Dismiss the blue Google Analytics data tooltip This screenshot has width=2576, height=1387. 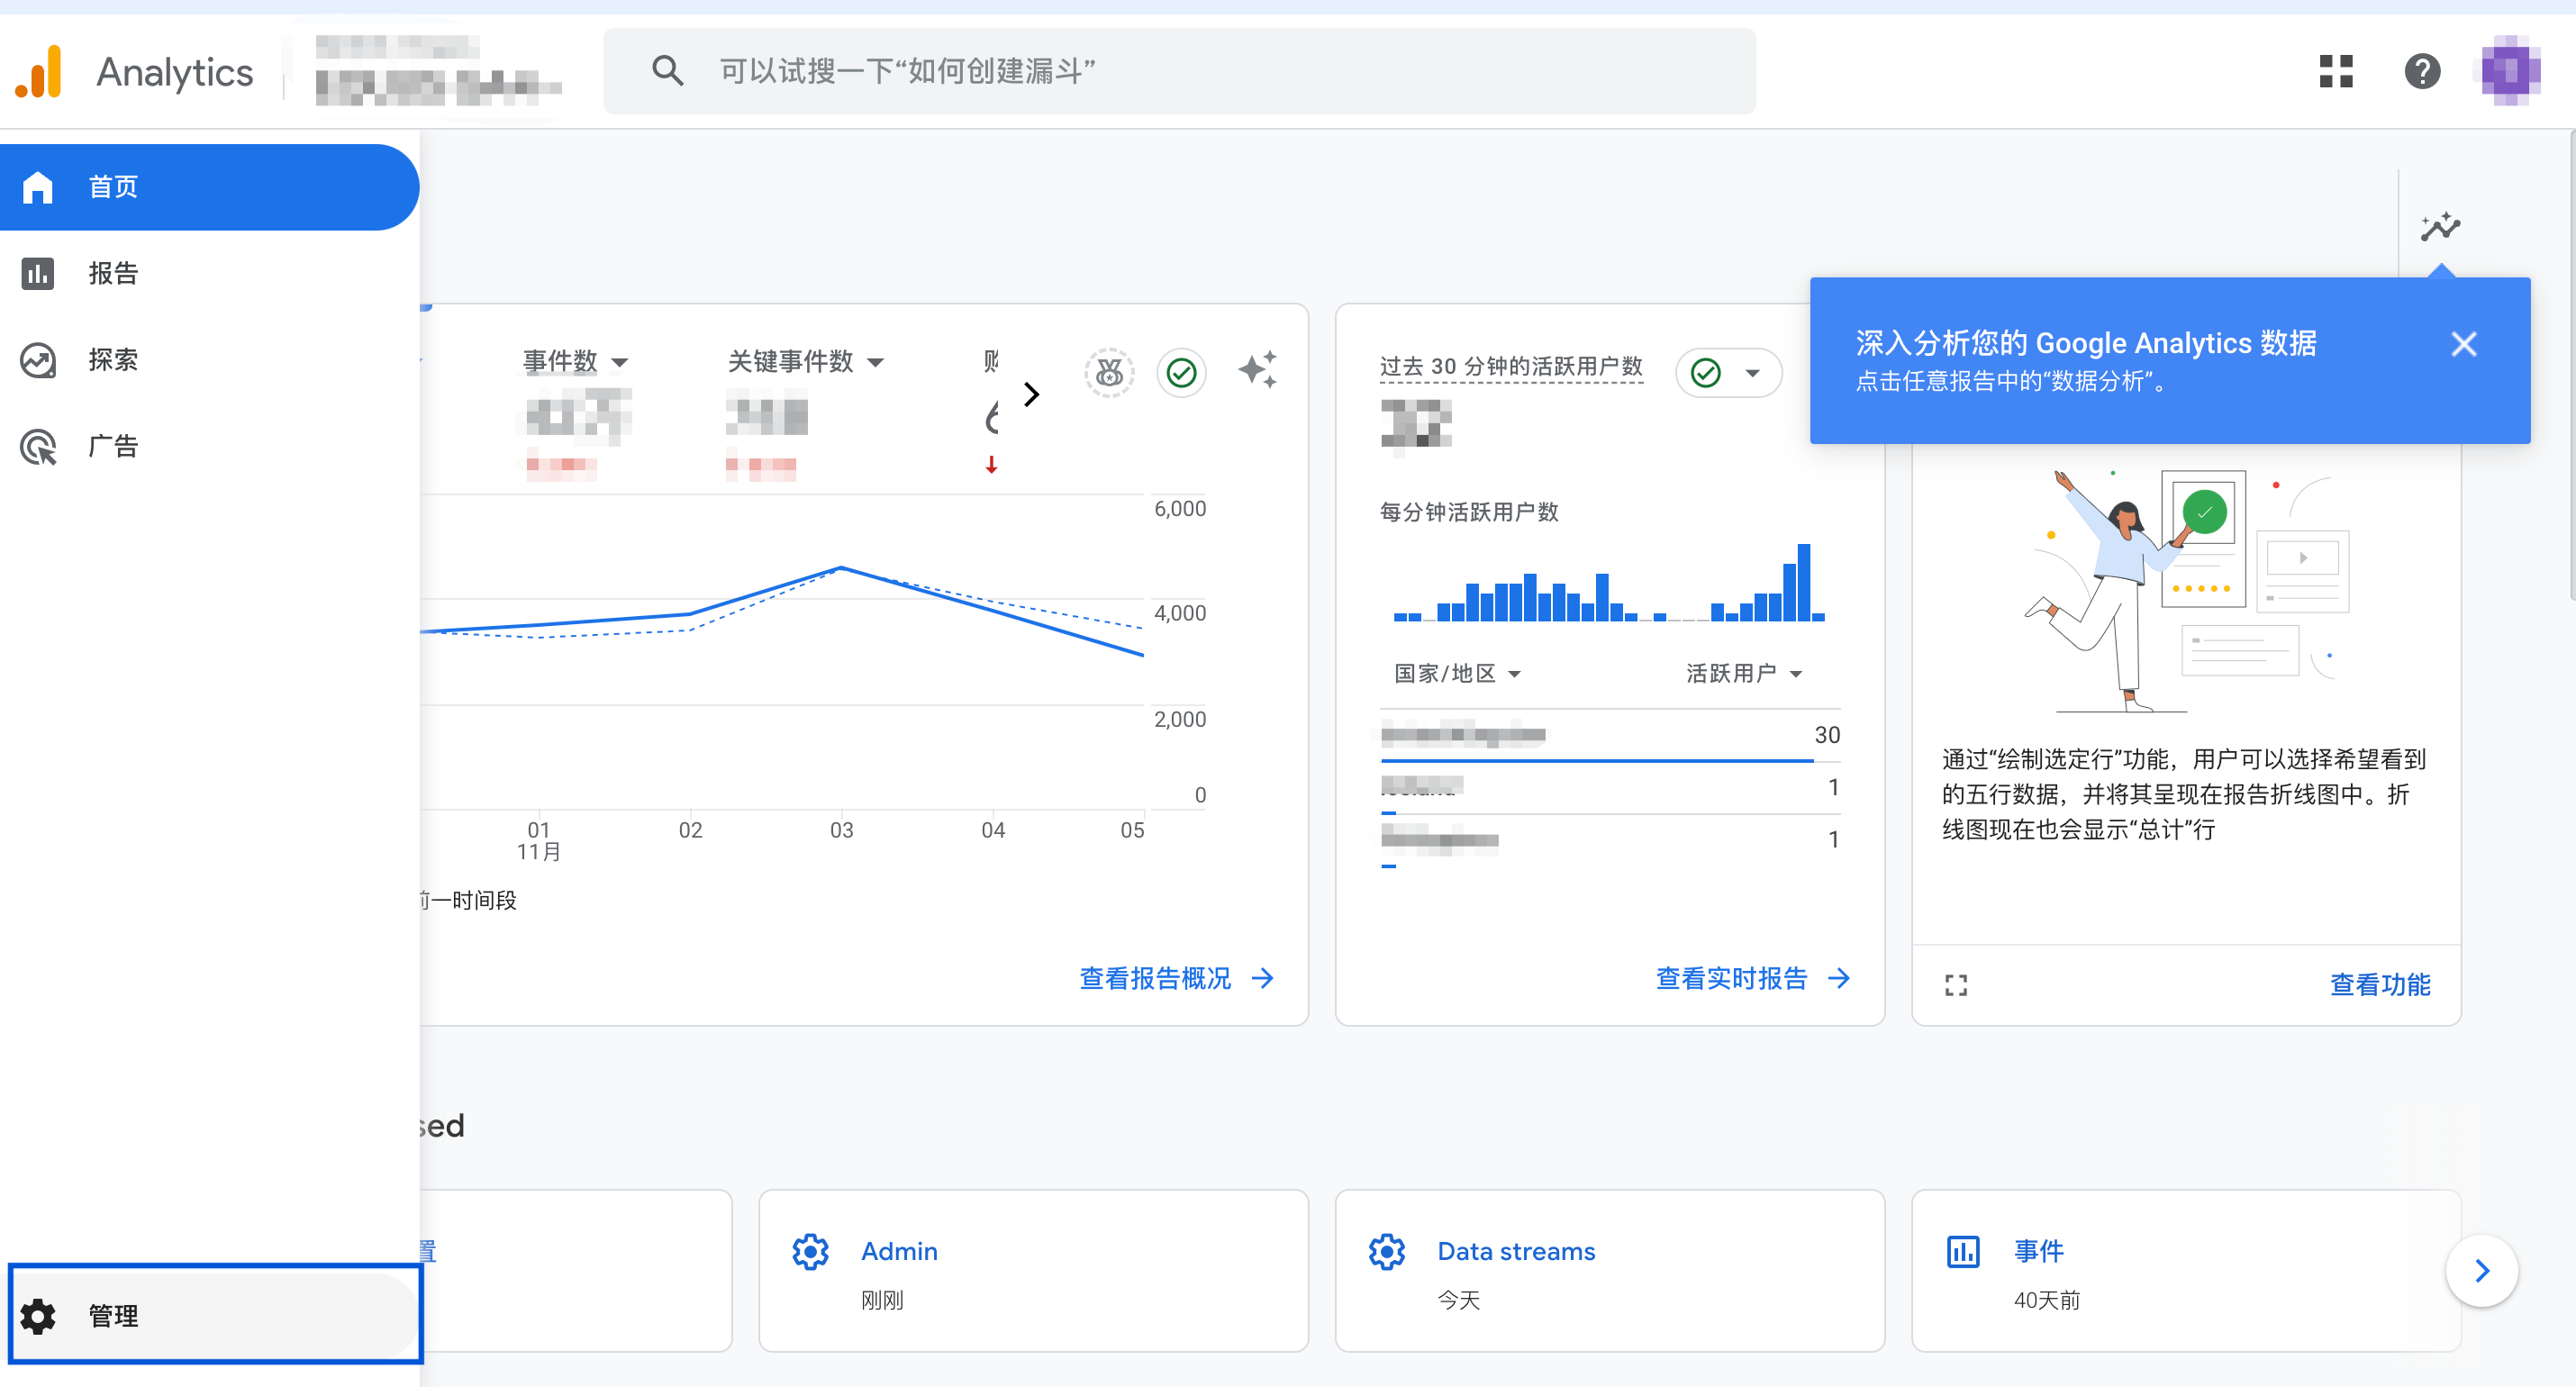pyautogui.click(x=2464, y=344)
